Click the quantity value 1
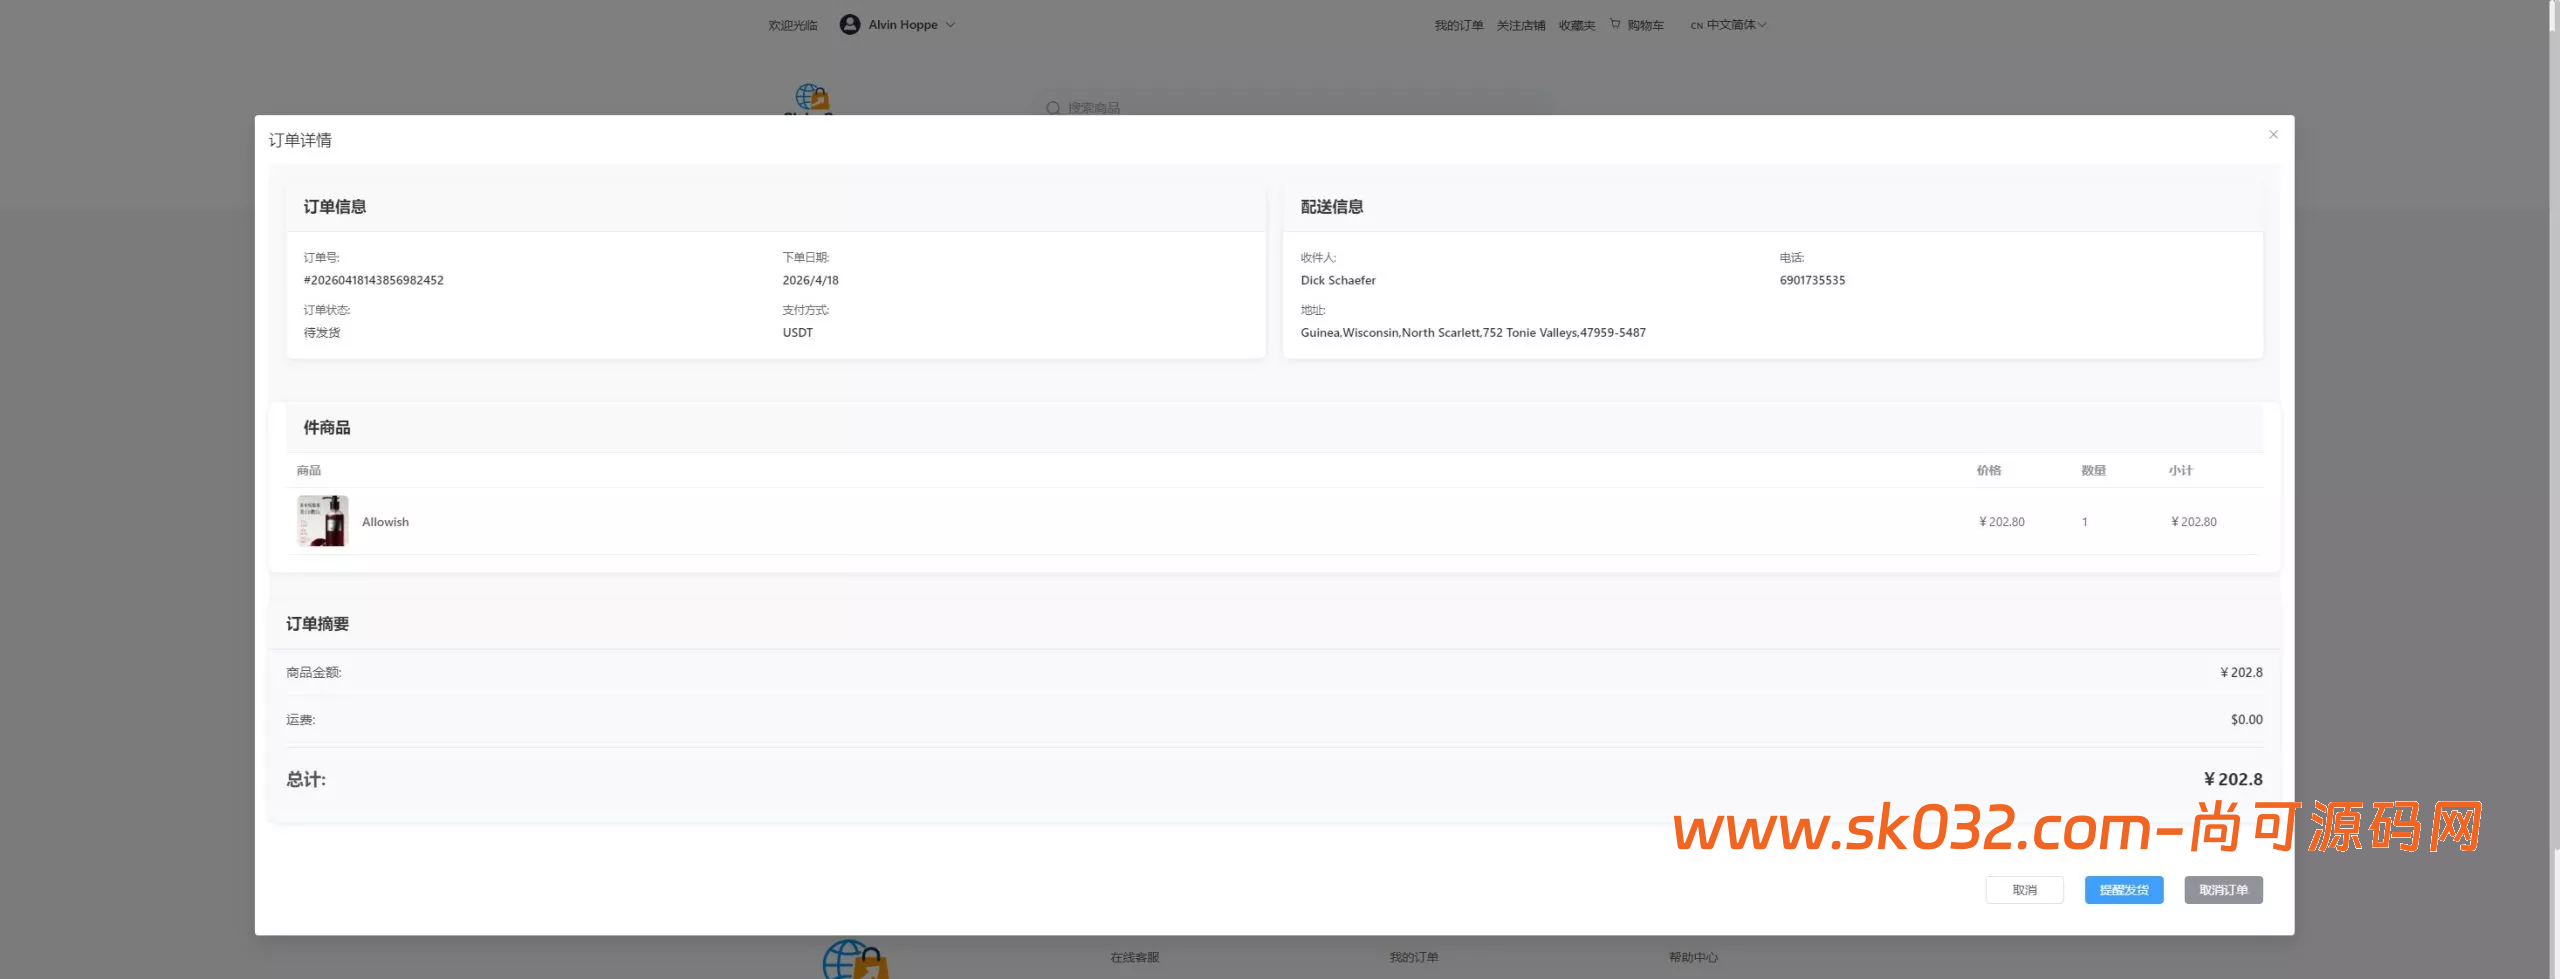The width and height of the screenshot is (2560, 979). coord(2085,522)
